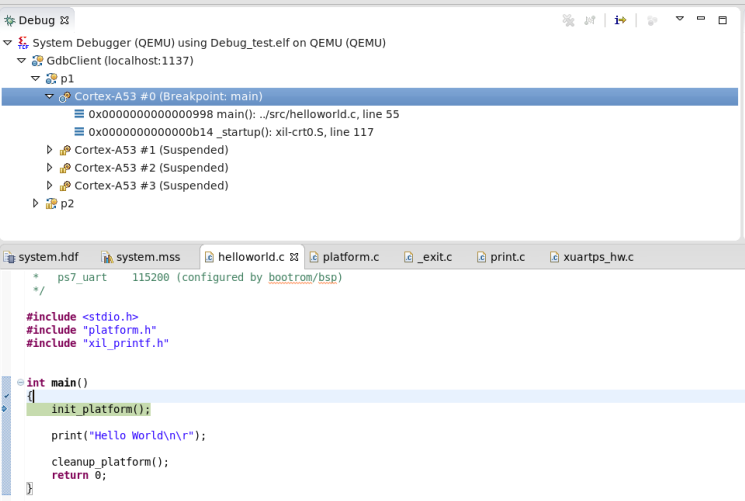Expand the Cortex-A53 #3 (Suspended) node

point(49,185)
